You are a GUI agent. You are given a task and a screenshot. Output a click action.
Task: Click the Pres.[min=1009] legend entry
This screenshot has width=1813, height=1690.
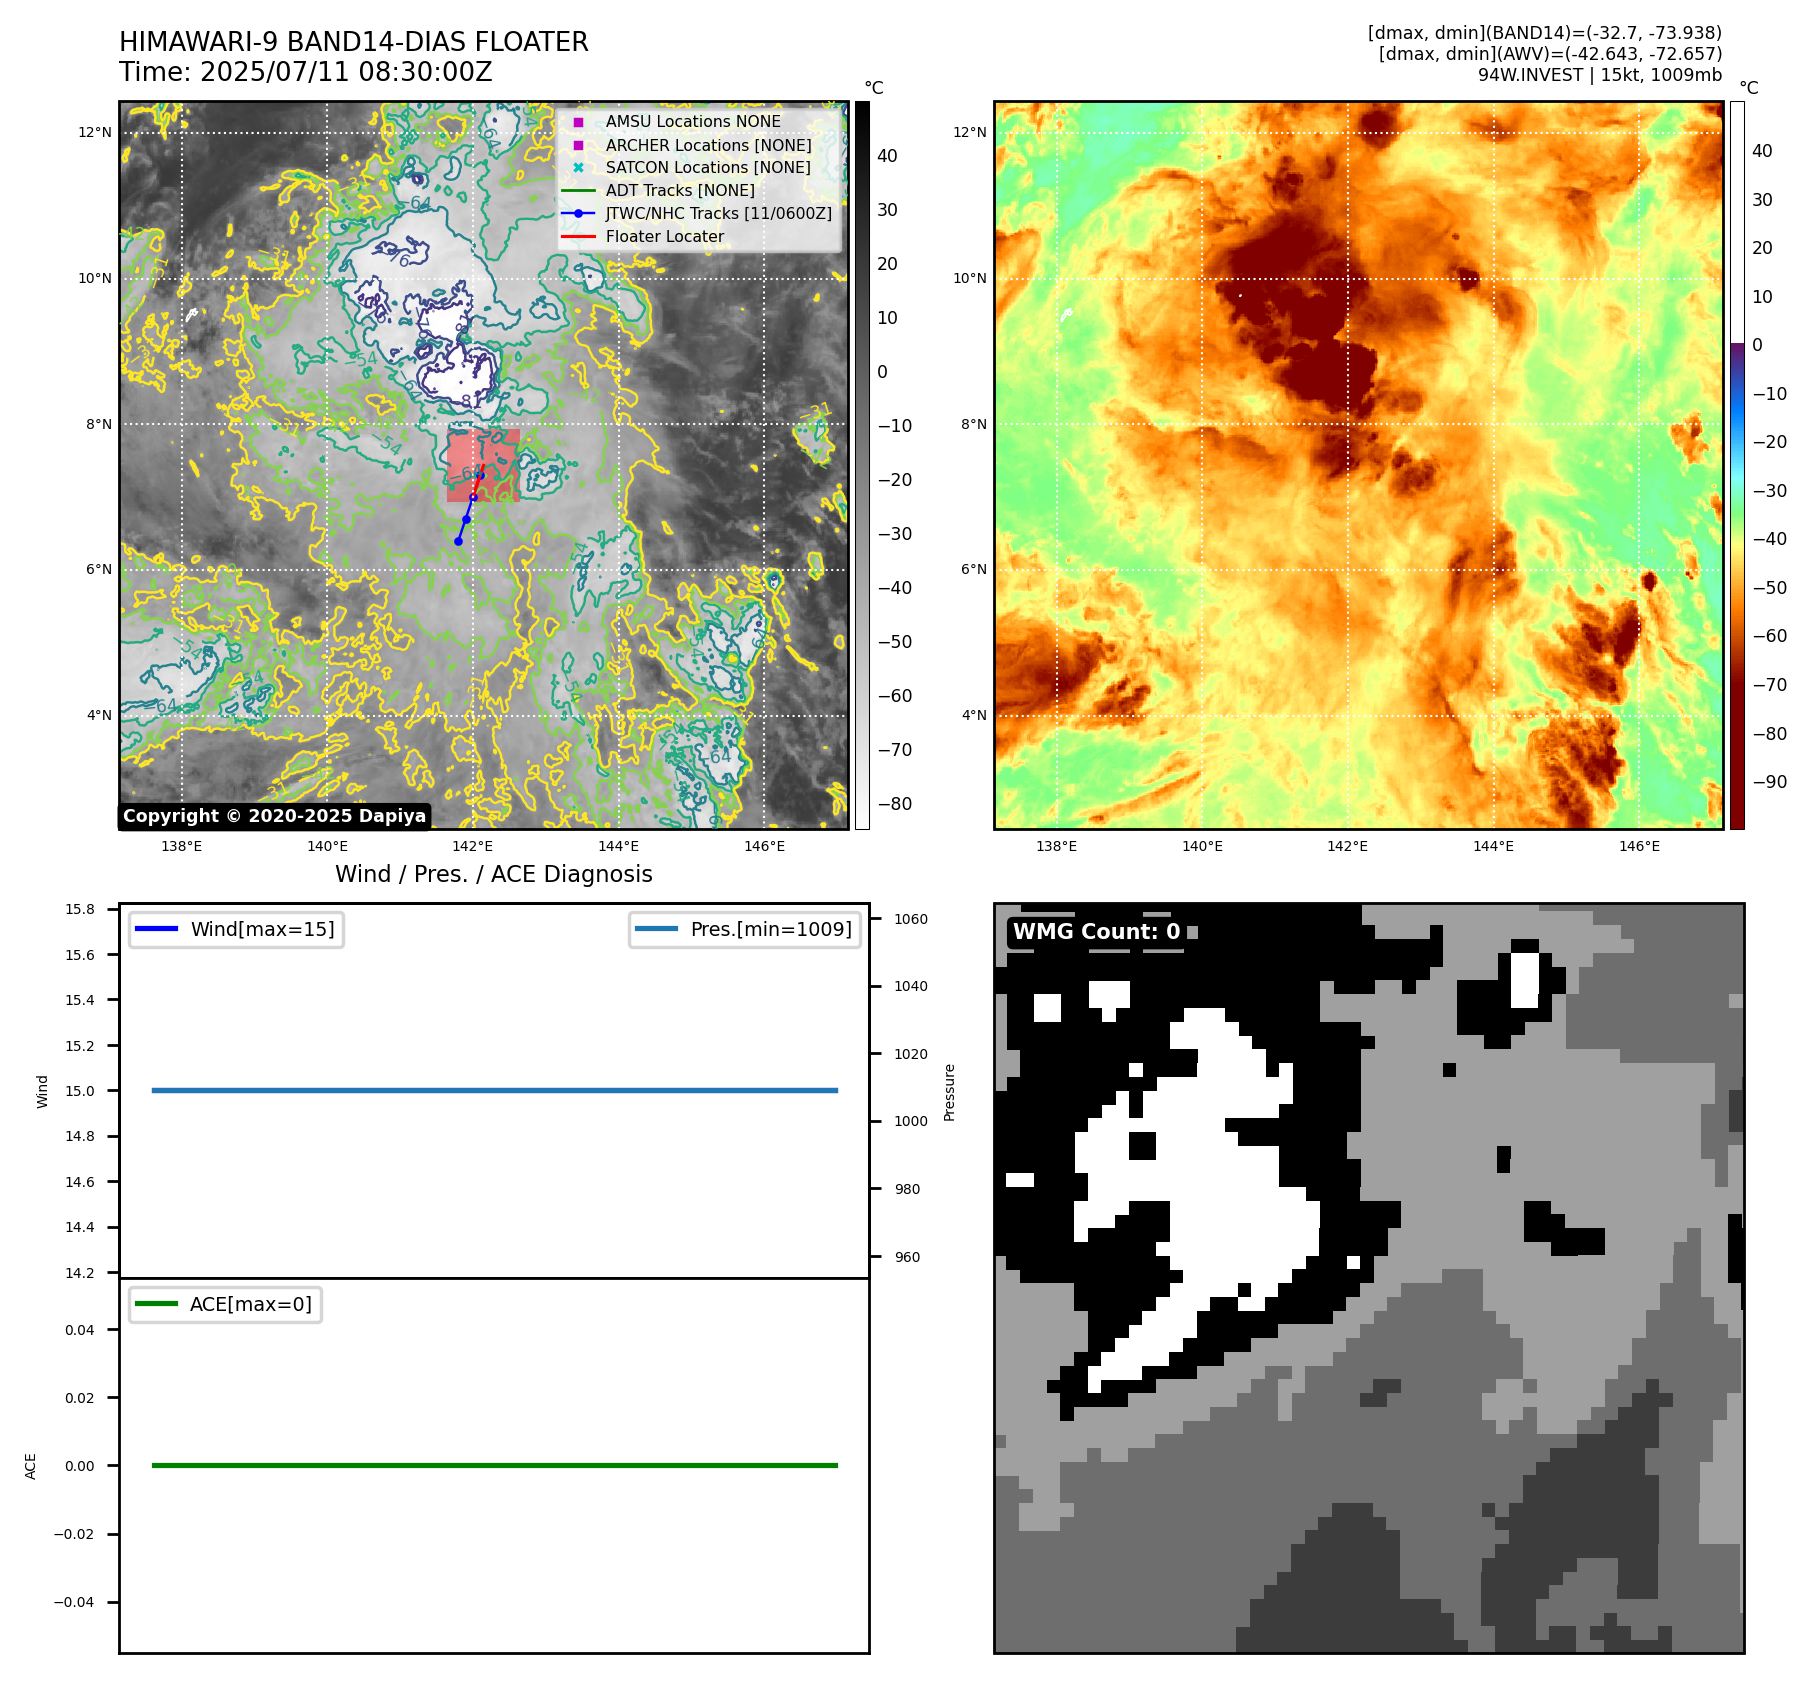(745, 929)
